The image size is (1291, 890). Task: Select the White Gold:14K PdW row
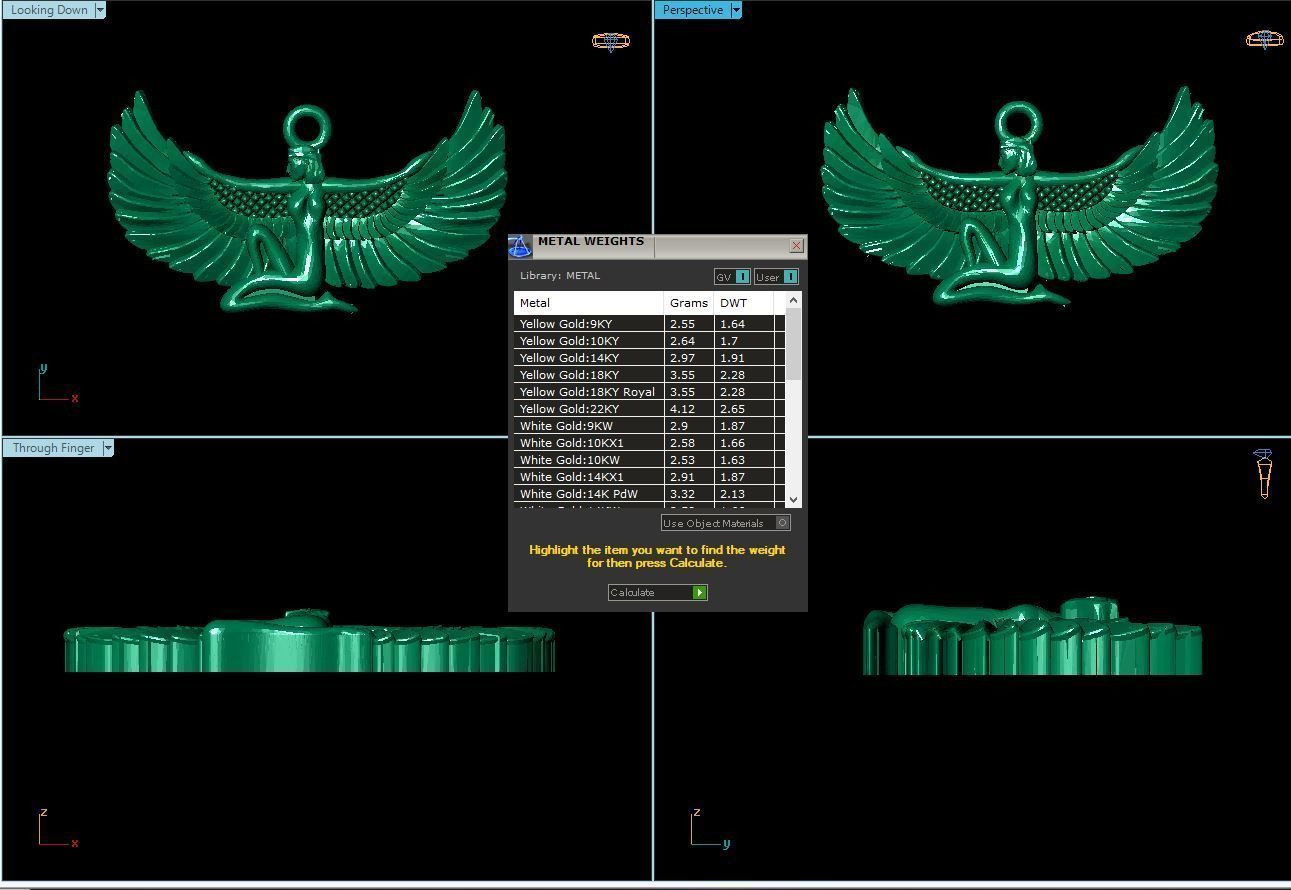649,494
